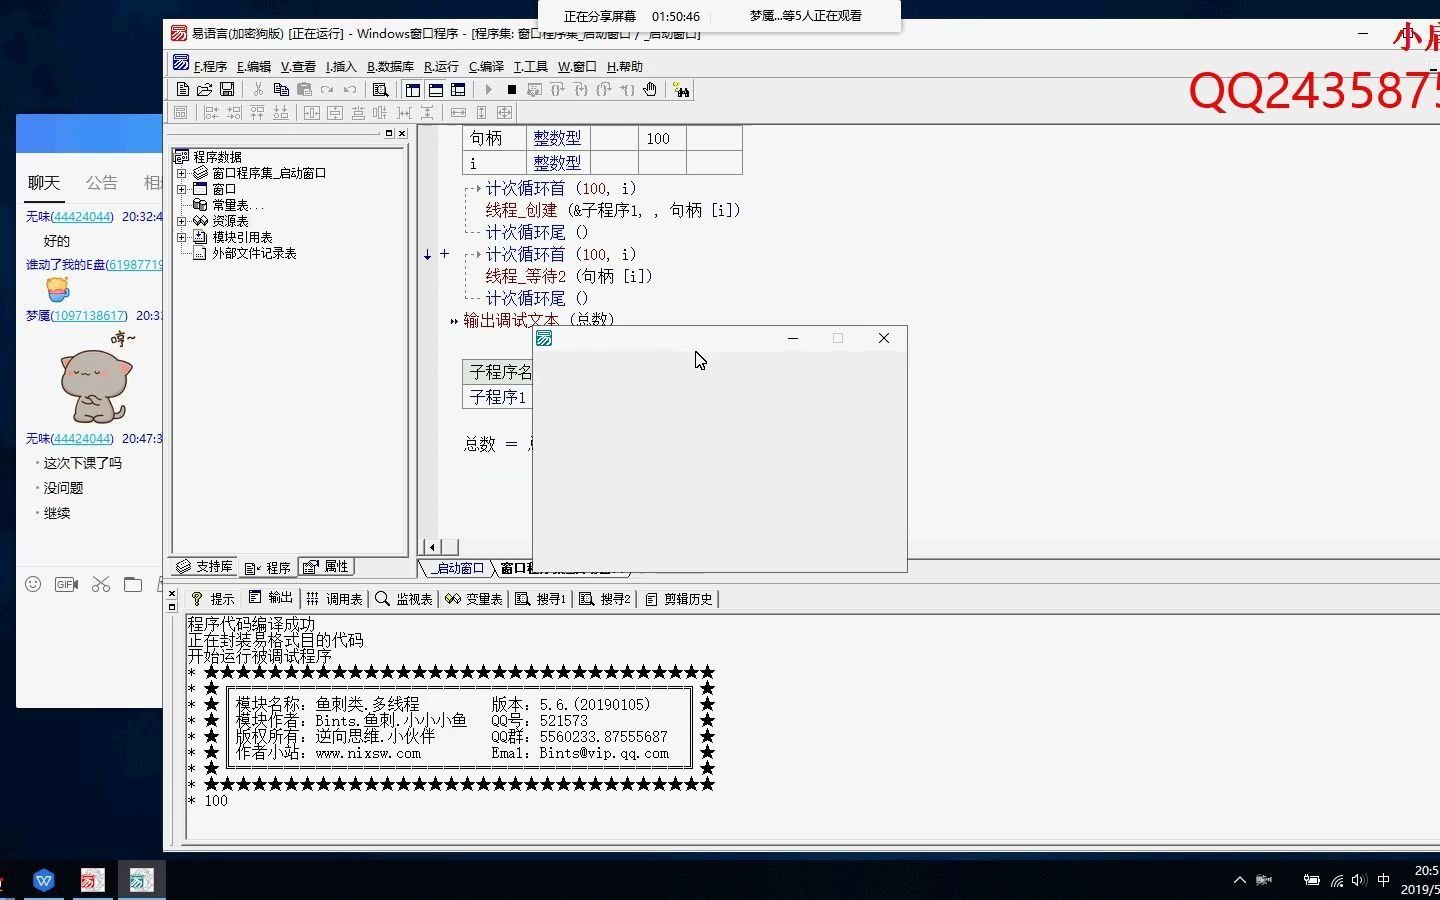This screenshot has height=900, width=1440.
Task: Click the 线程_创建 code line
Action: [x=613, y=210]
